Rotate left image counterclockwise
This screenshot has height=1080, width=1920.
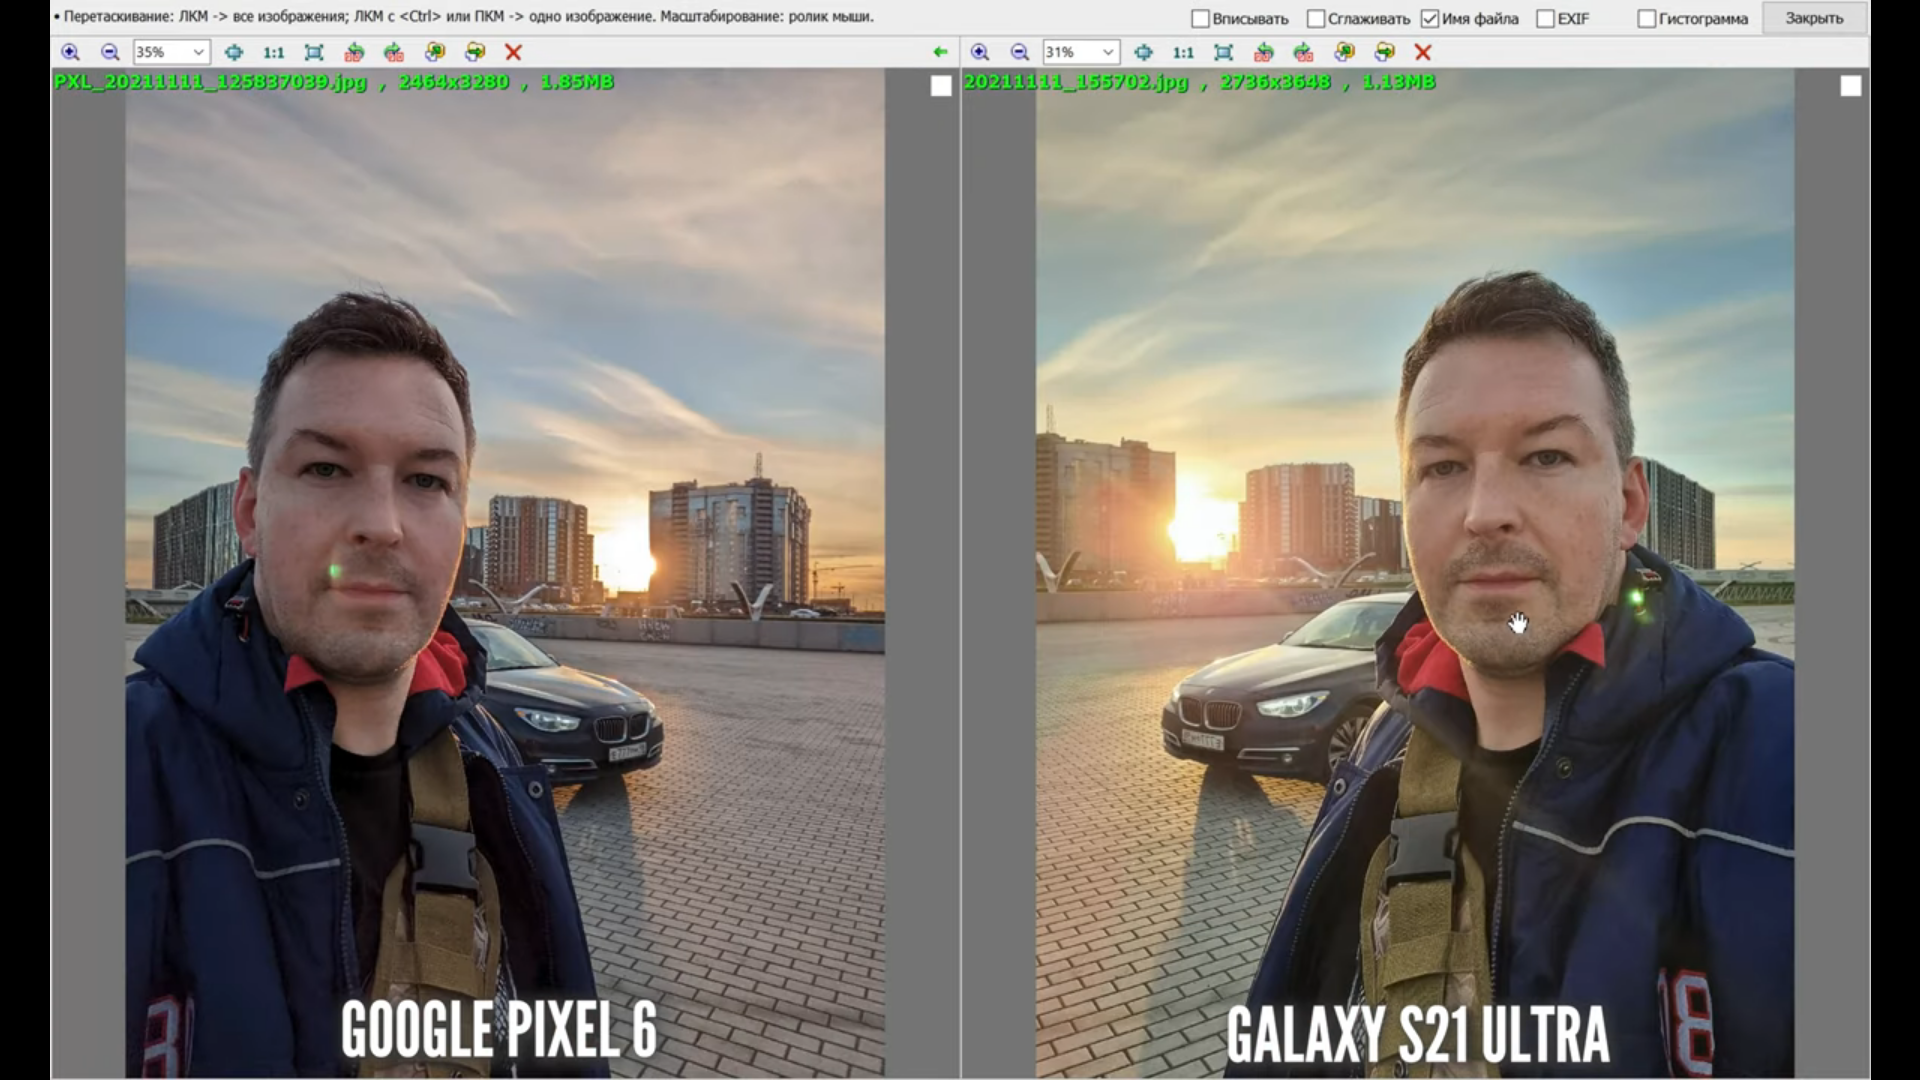354,52
